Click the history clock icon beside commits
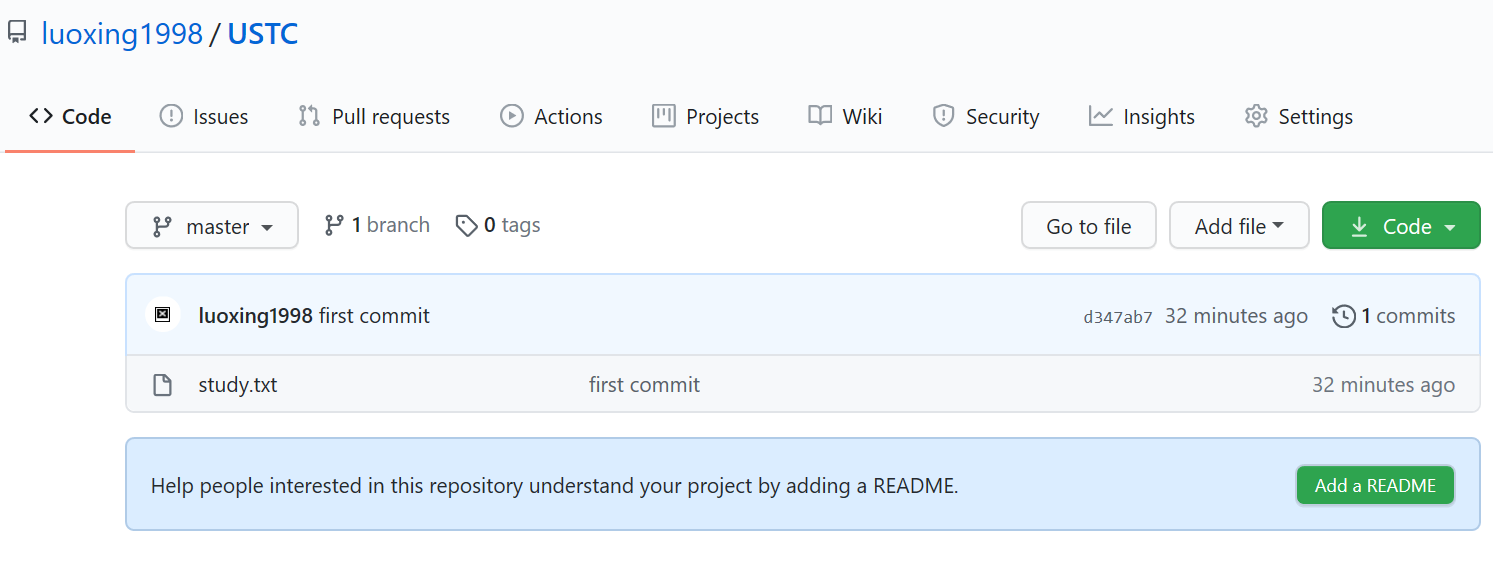The width and height of the screenshot is (1493, 579). coord(1343,316)
